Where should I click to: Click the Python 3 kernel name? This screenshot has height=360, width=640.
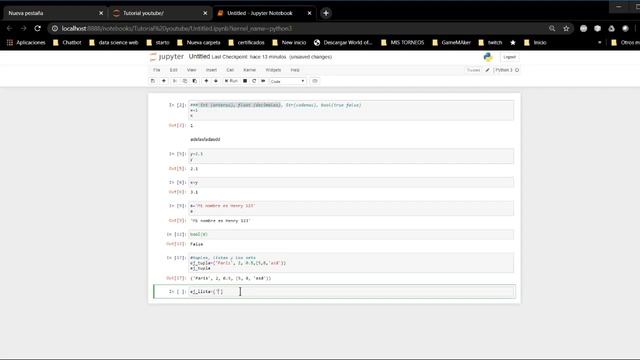pos(504,70)
